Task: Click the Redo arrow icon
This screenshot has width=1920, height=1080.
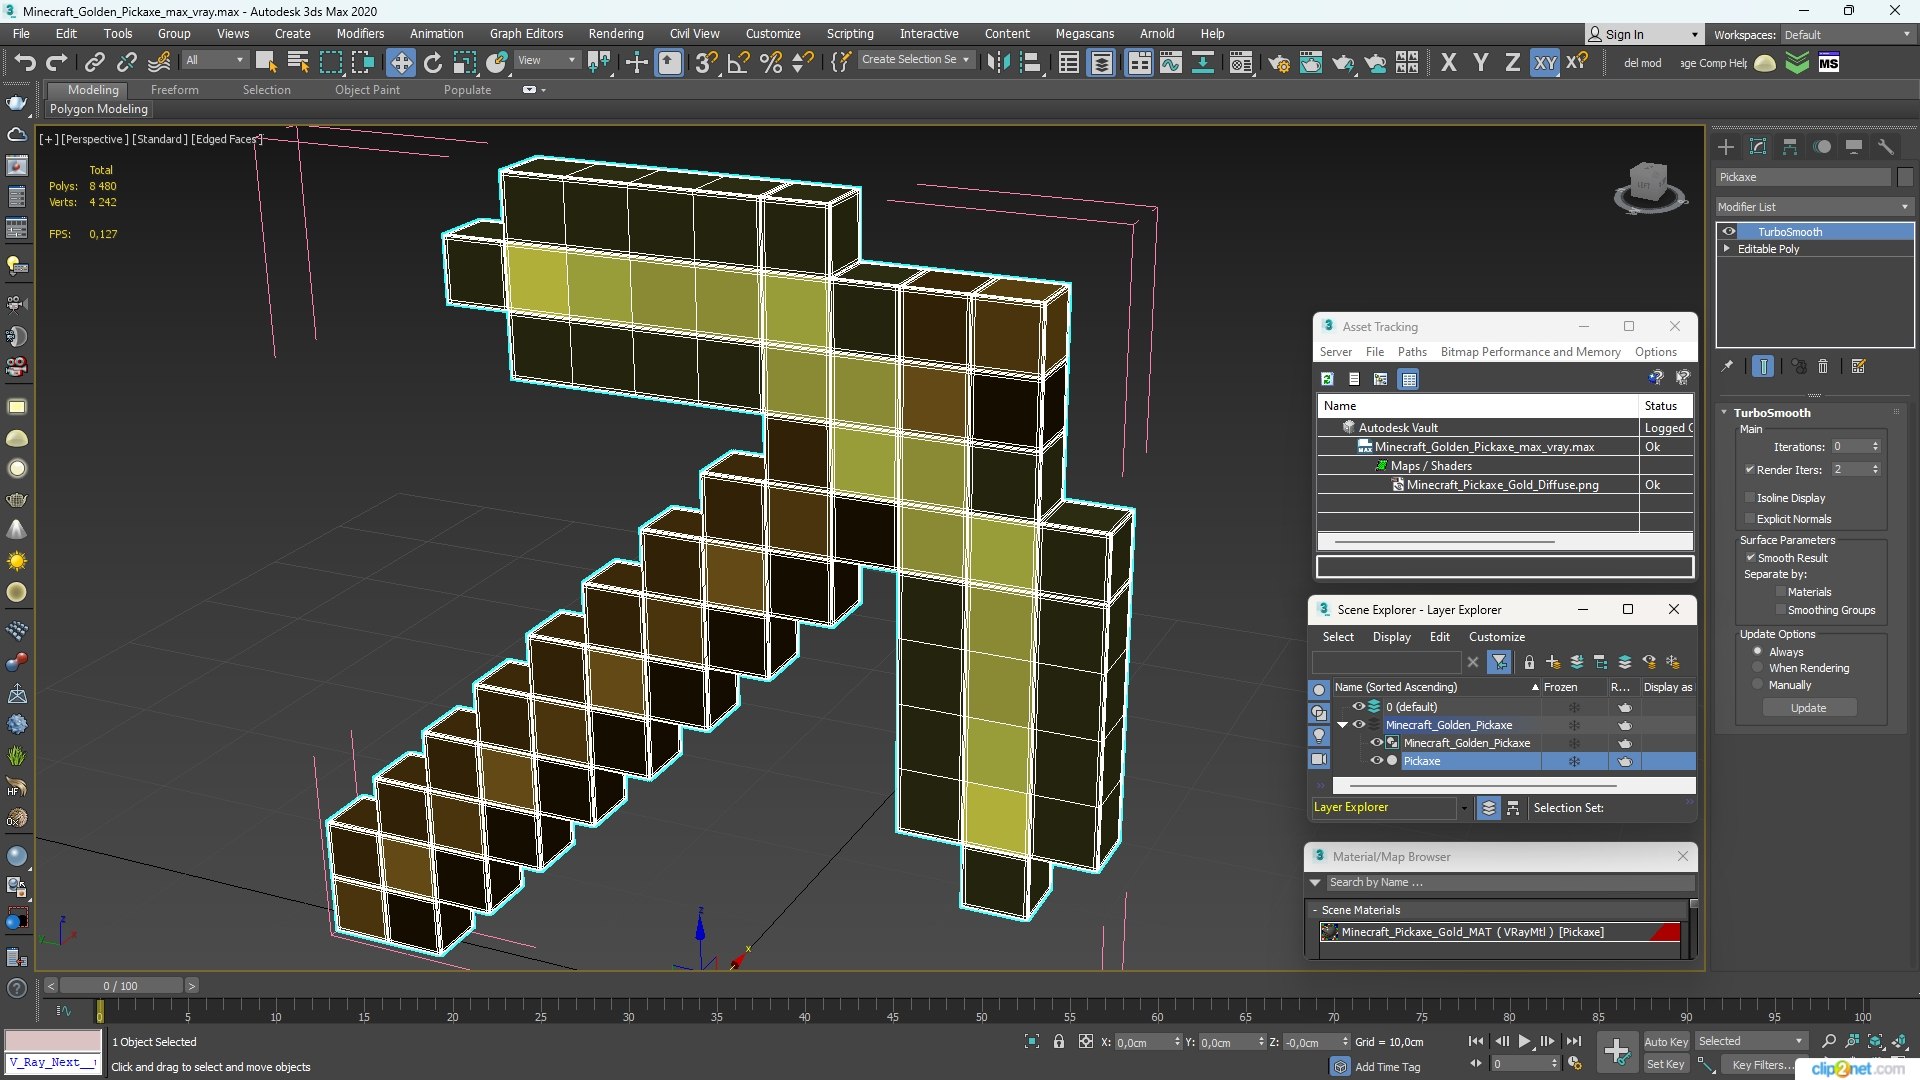Action: (x=57, y=62)
